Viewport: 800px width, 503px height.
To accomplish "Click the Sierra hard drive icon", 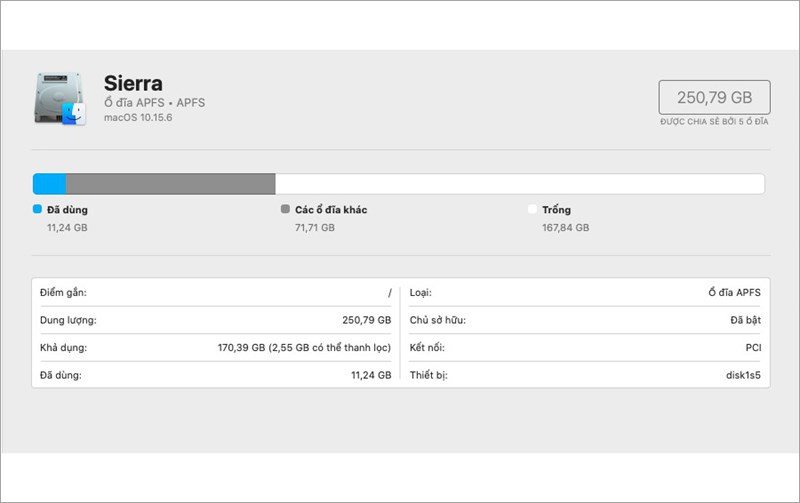I will [59, 99].
